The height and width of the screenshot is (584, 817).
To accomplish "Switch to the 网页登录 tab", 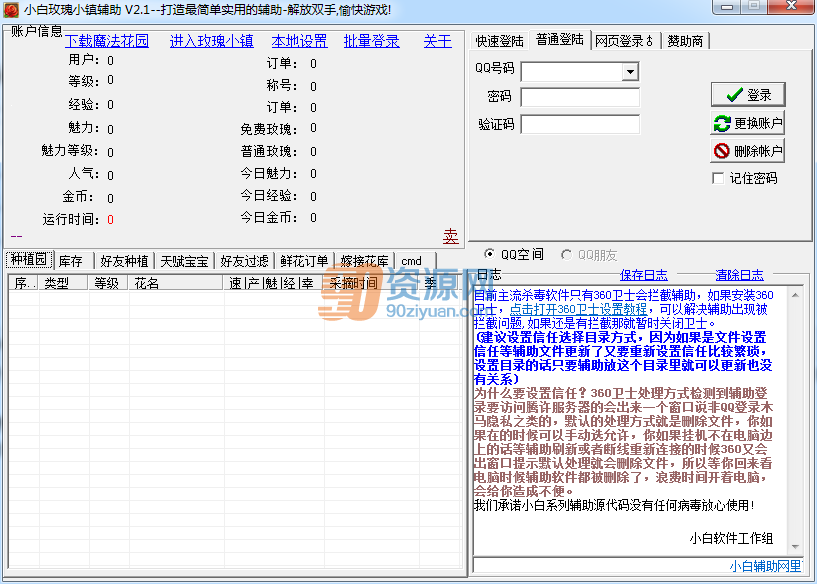I will pos(625,41).
